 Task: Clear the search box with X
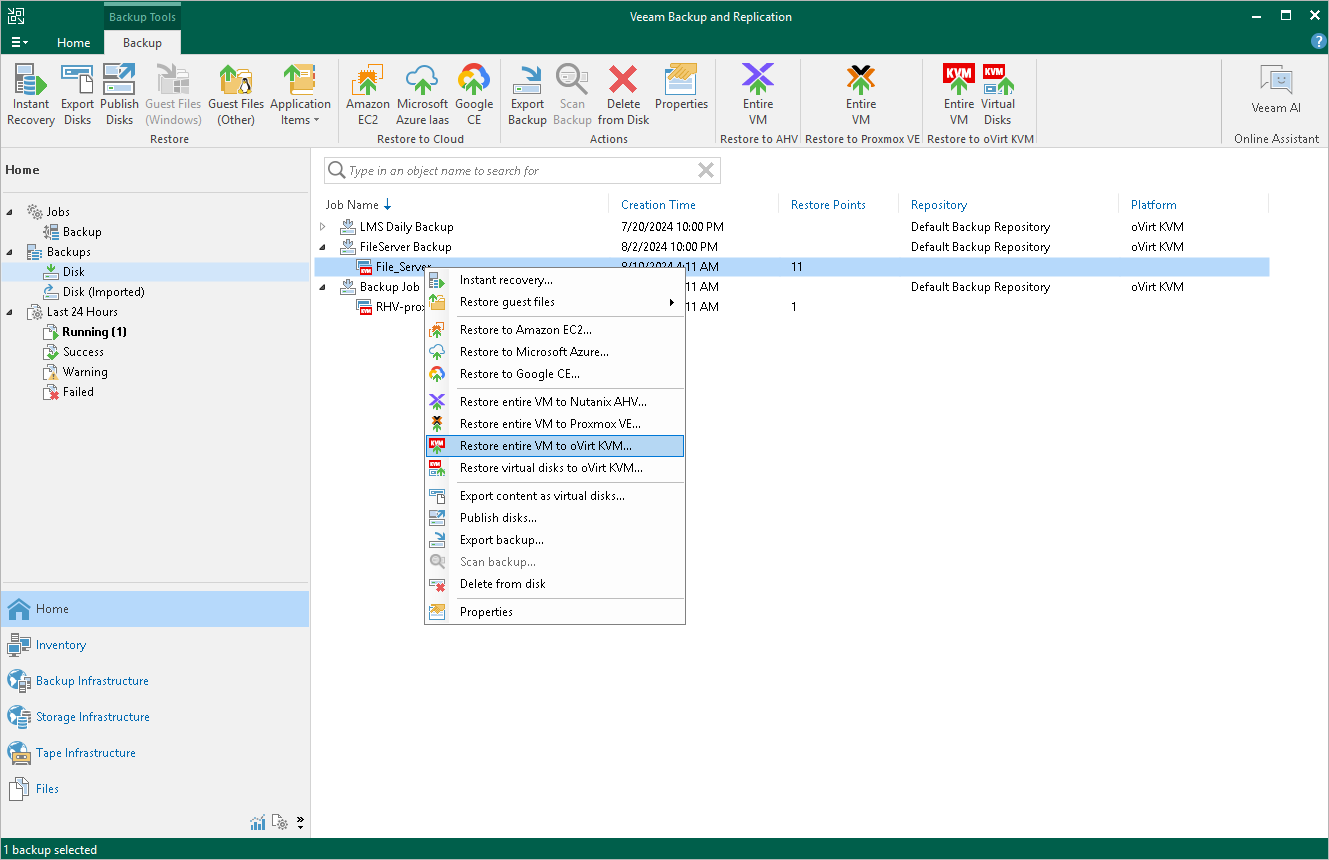pyautogui.click(x=706, y=170)
